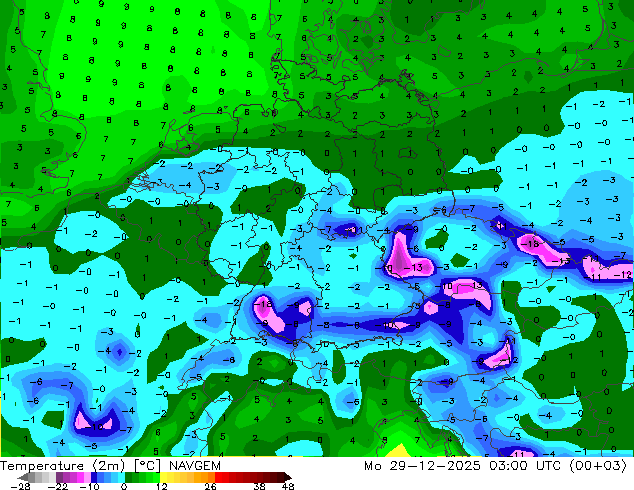Viewport: 634px width, 490px height.
Task: Click the '29-12-2025' date text
Action: [x=435, y=466]
